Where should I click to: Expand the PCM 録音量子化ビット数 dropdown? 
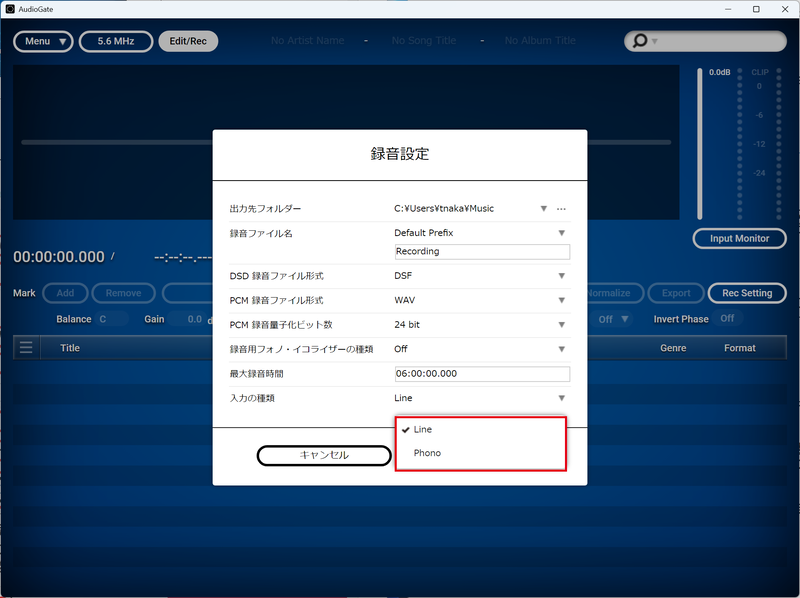click(561, 326)
